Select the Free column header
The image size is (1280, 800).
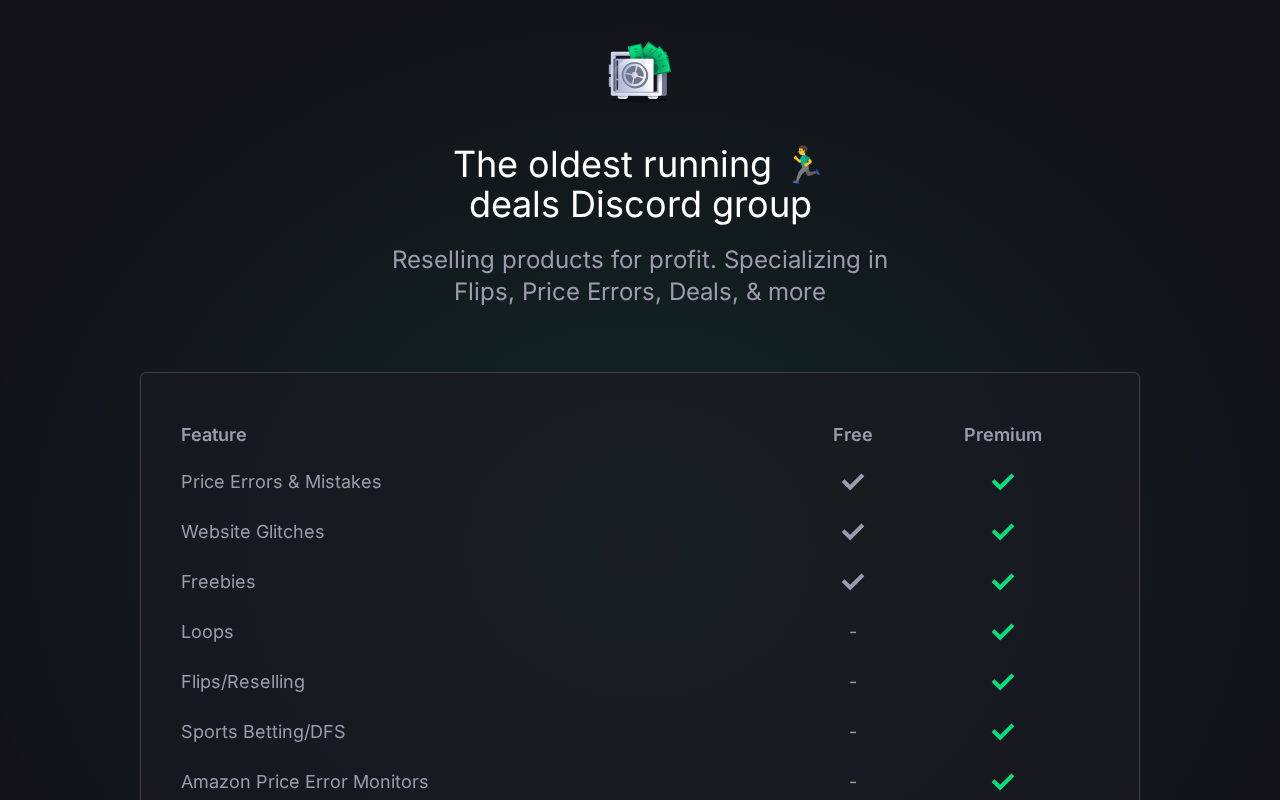852,435
